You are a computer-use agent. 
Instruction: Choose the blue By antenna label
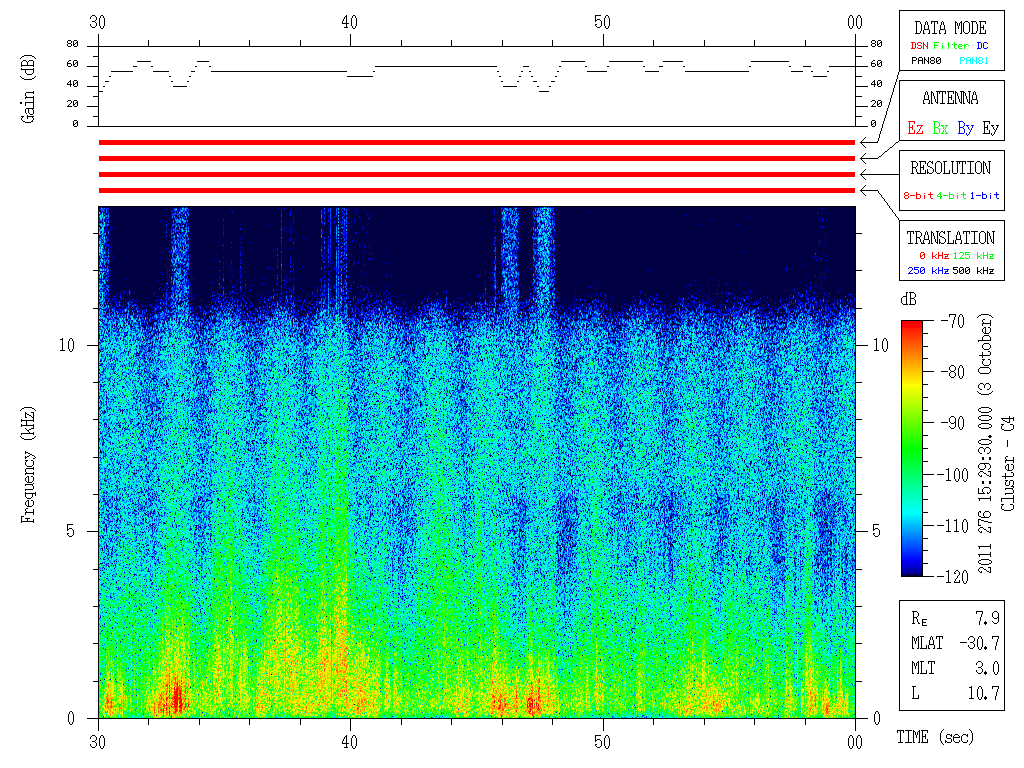(965, 129)
